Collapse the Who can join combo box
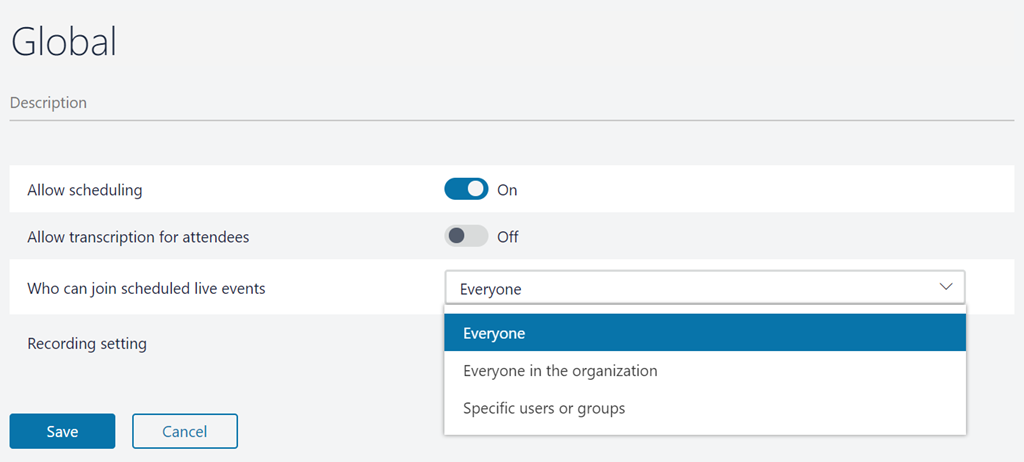1024x462 pixels. (x=704, y=288)
